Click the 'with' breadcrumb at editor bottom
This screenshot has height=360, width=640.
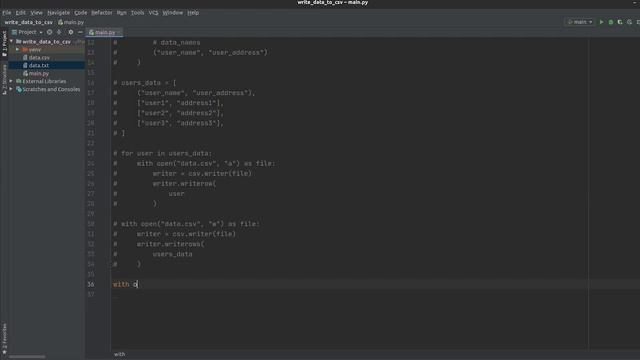(120, 354)
